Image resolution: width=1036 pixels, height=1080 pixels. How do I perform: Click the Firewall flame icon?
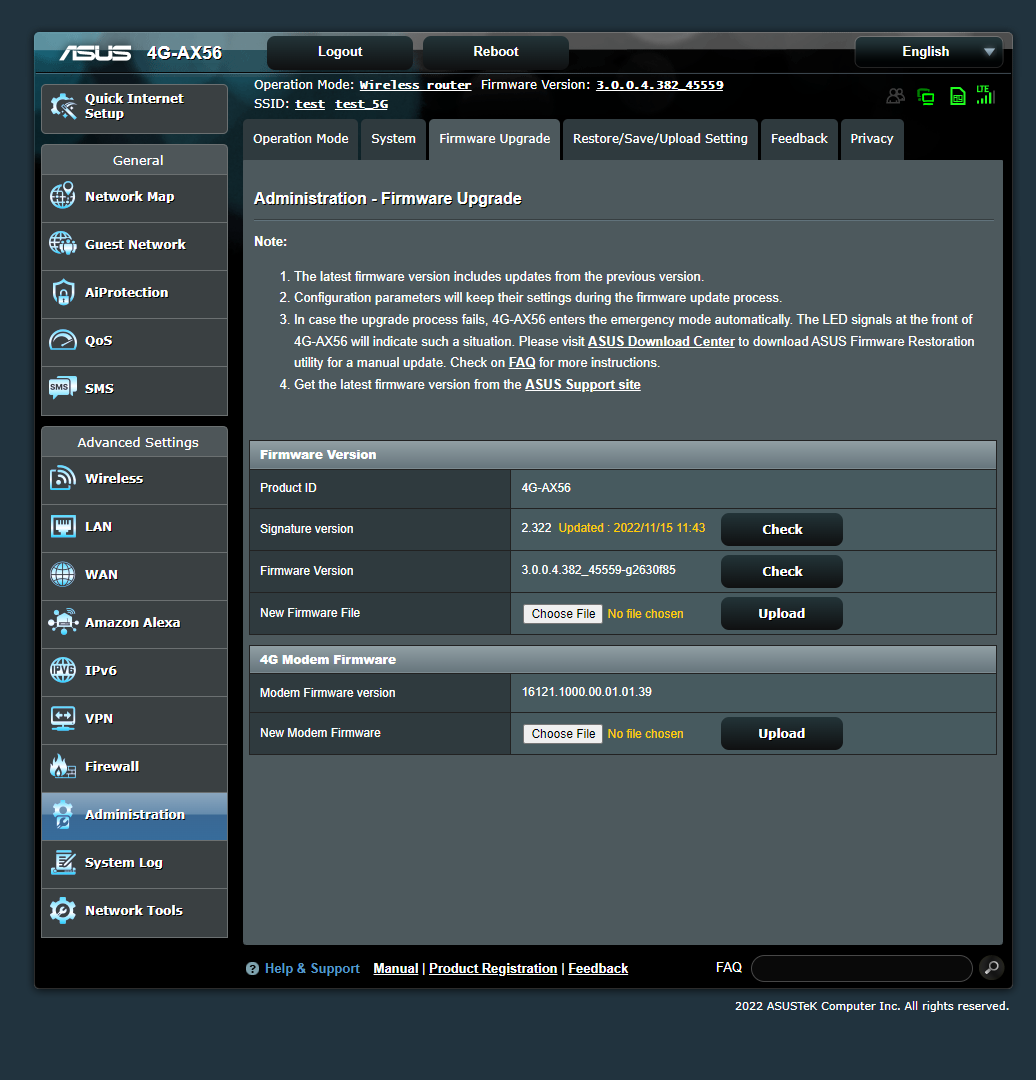click(x=63, y=766)
